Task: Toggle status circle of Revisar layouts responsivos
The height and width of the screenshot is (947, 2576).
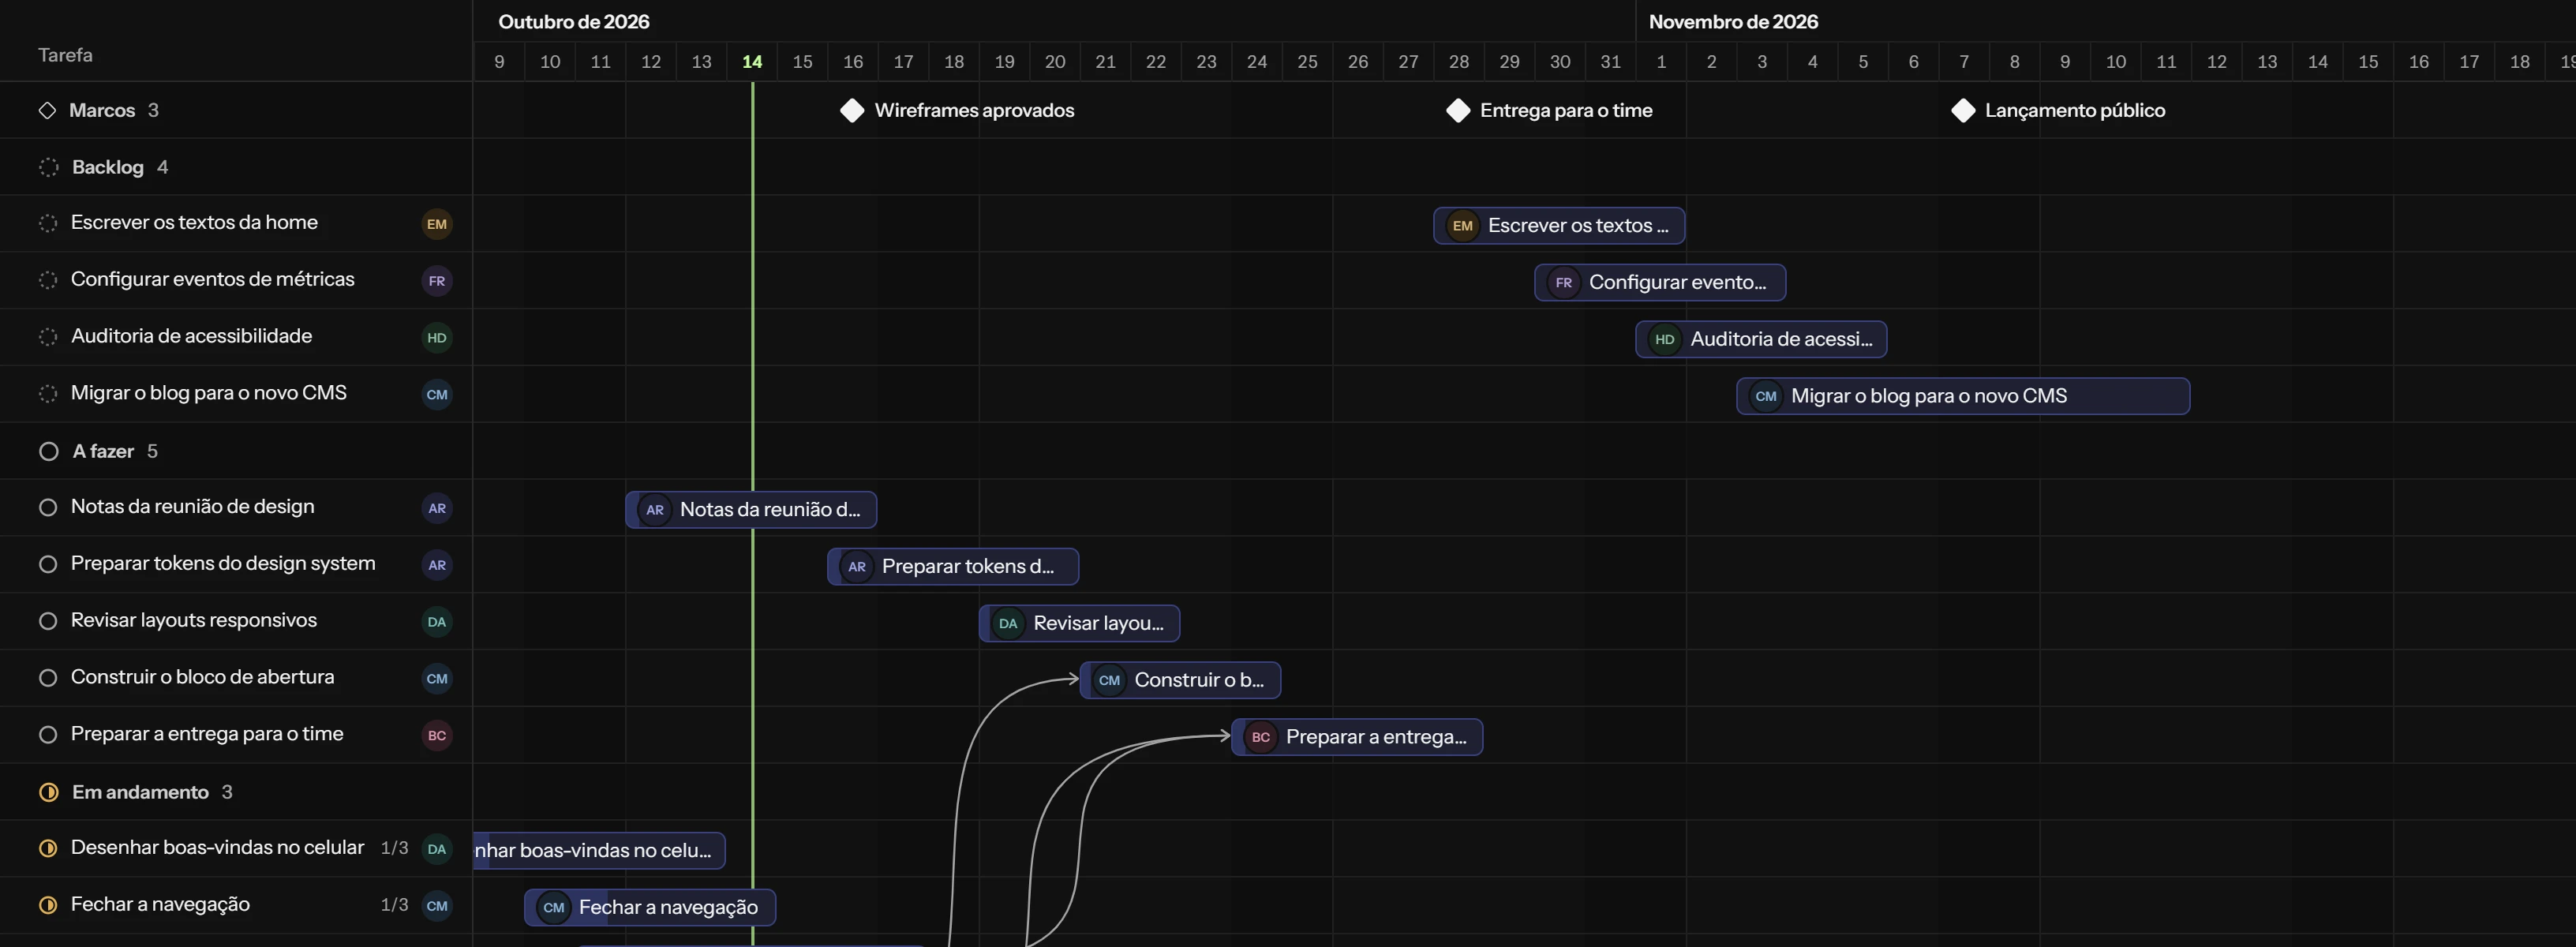Action: [48, 621]
